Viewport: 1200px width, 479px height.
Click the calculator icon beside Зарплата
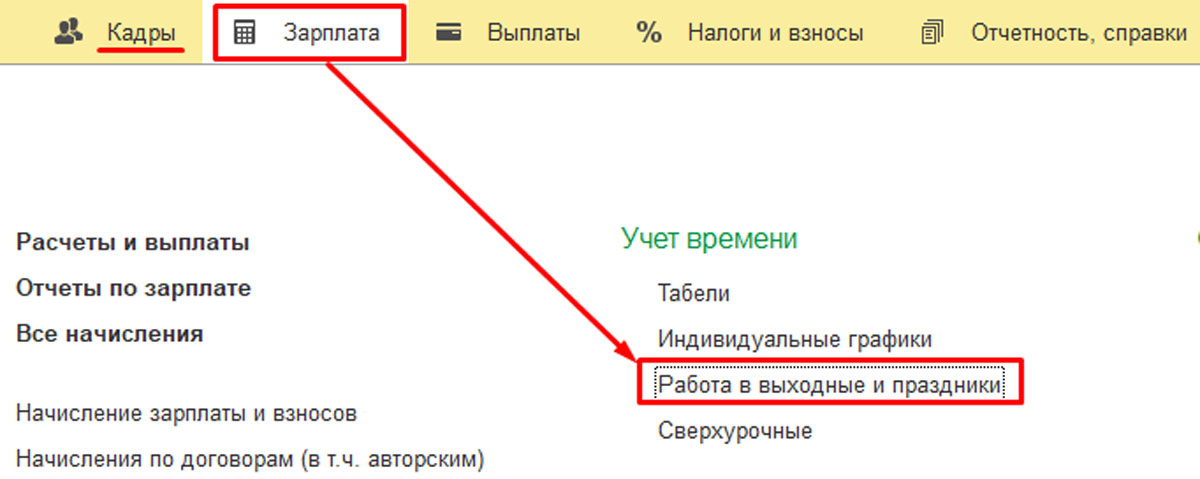coord(244,33)
